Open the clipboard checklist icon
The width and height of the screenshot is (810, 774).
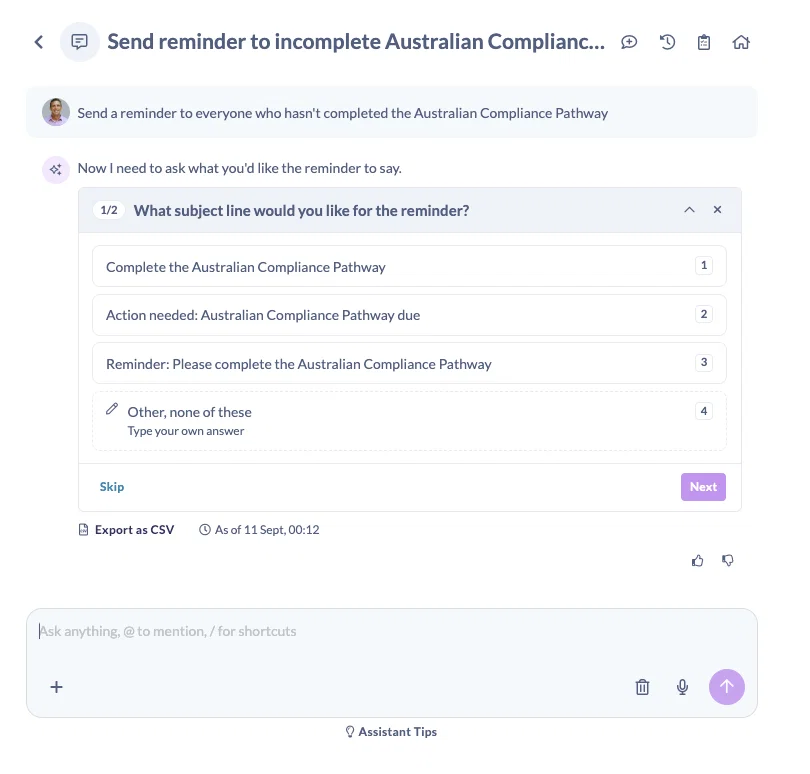coord(704,42)
